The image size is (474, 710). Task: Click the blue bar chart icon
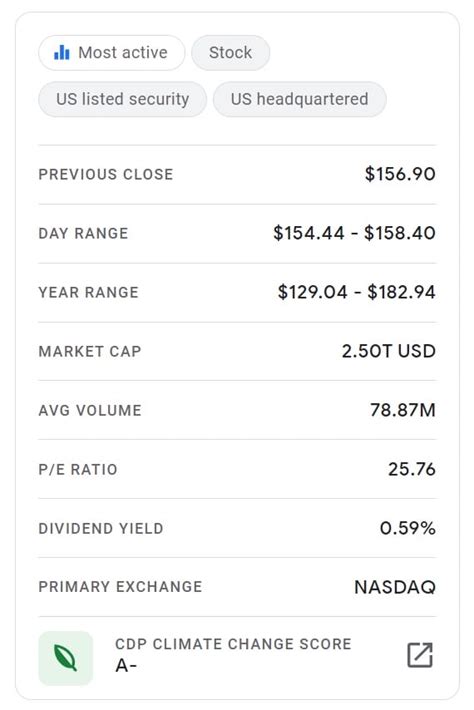pos(62,53)
